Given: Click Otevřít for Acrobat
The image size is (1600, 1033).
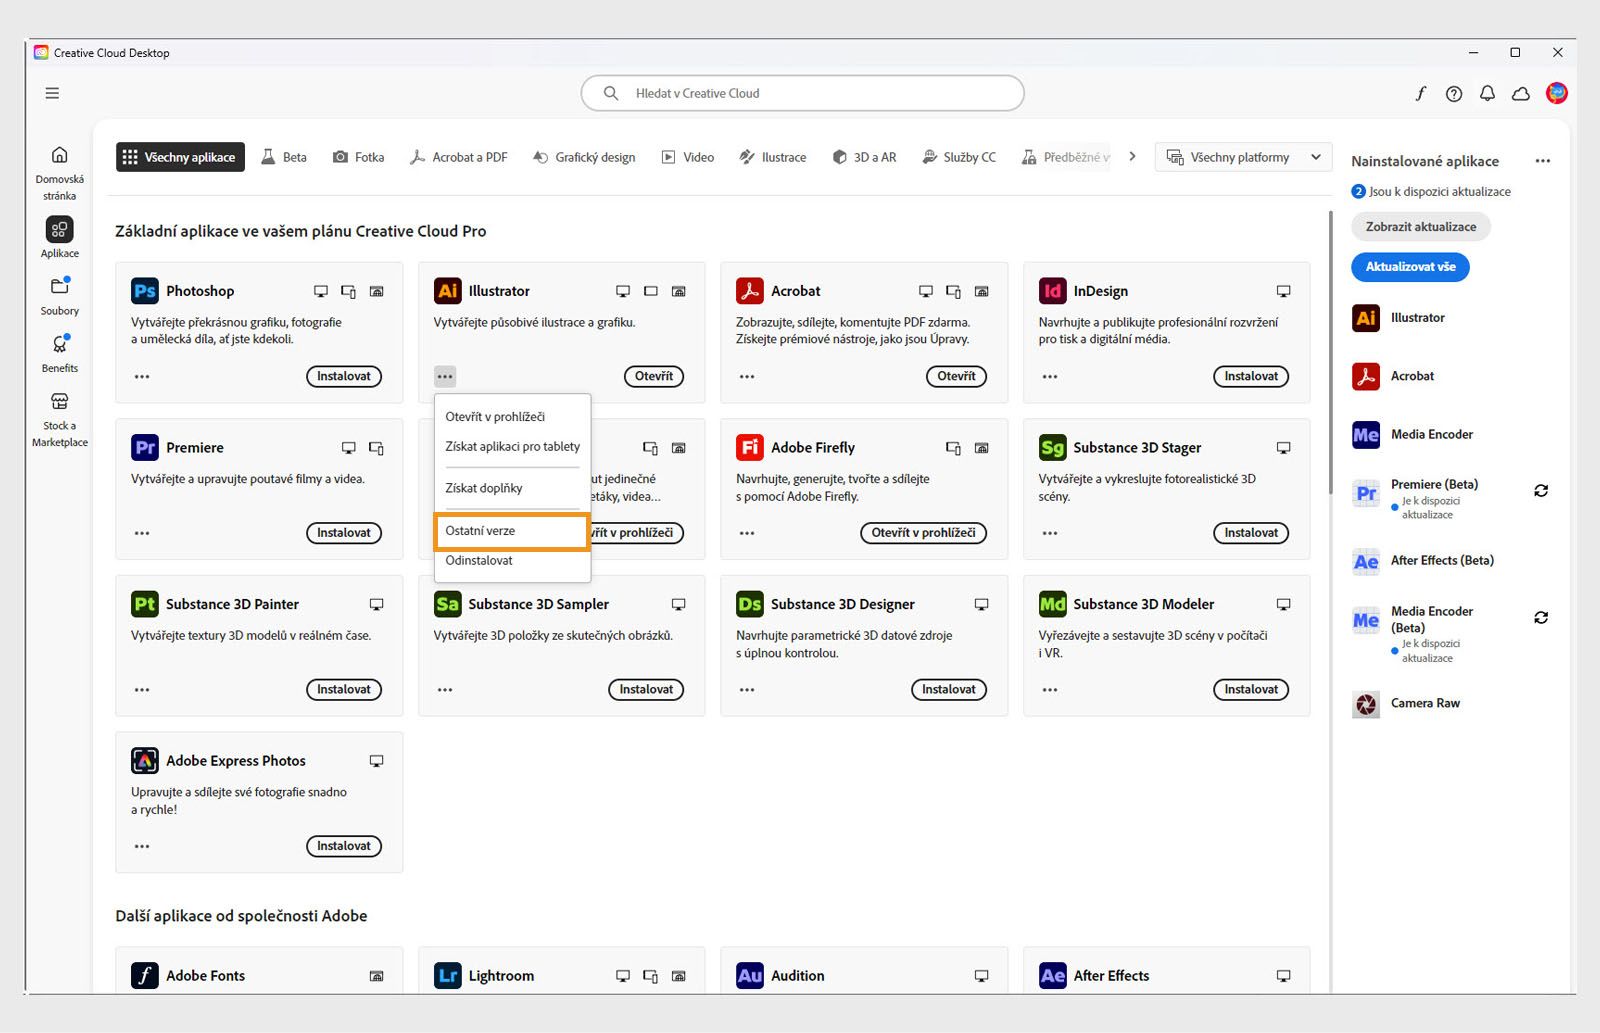Looking at the screenshot, I should click(956, 377).
